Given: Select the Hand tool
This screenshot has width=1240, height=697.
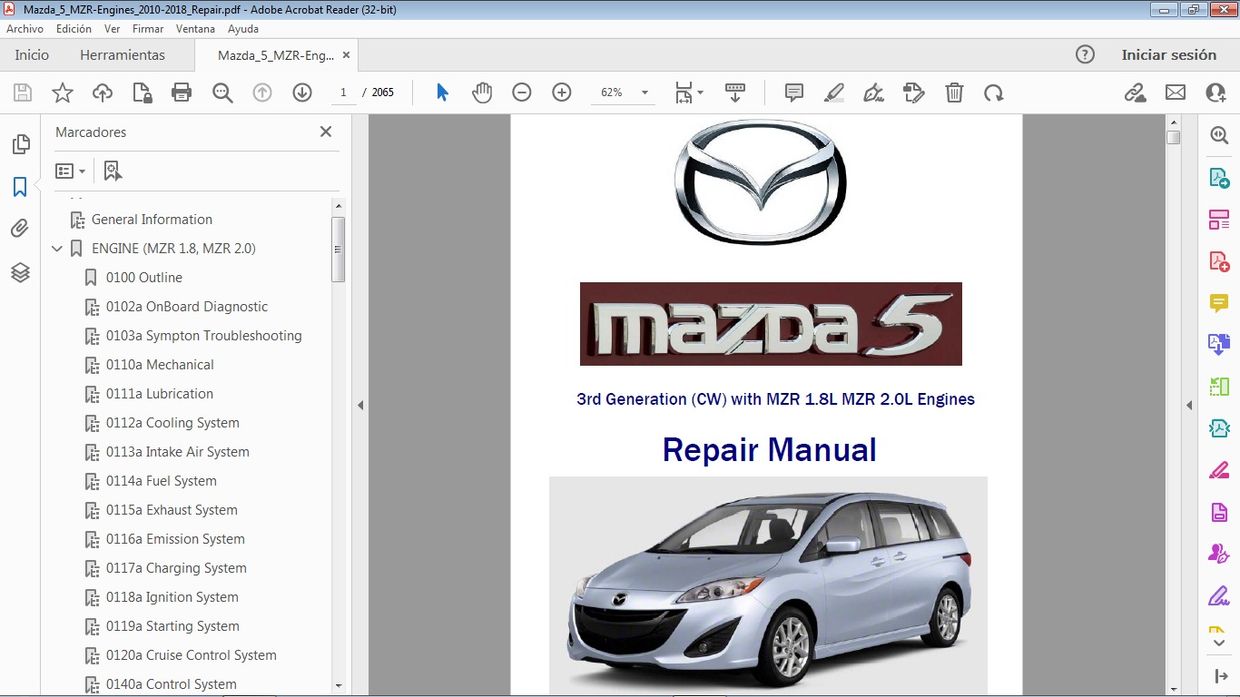Looking at the screenshot, I should coord(482,92).
